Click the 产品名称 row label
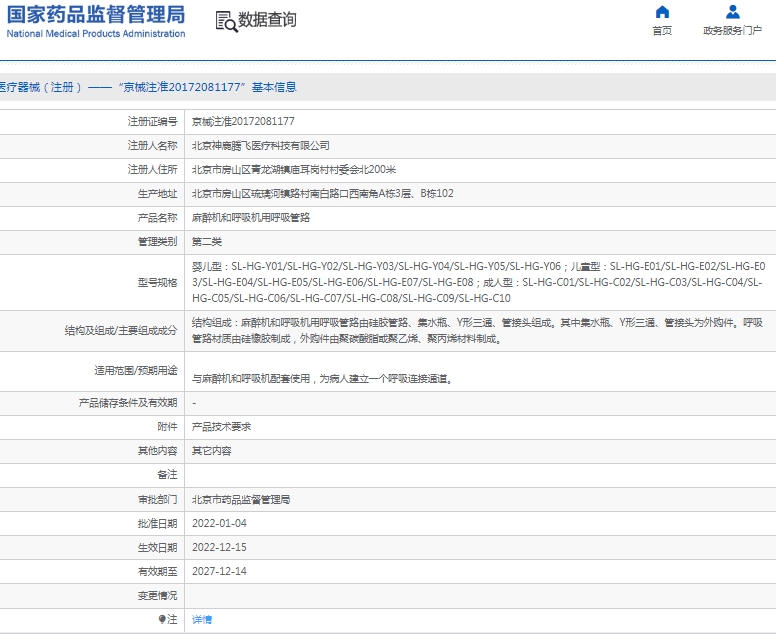The width and height of the screenshot is (776, 641). point(157,218)
